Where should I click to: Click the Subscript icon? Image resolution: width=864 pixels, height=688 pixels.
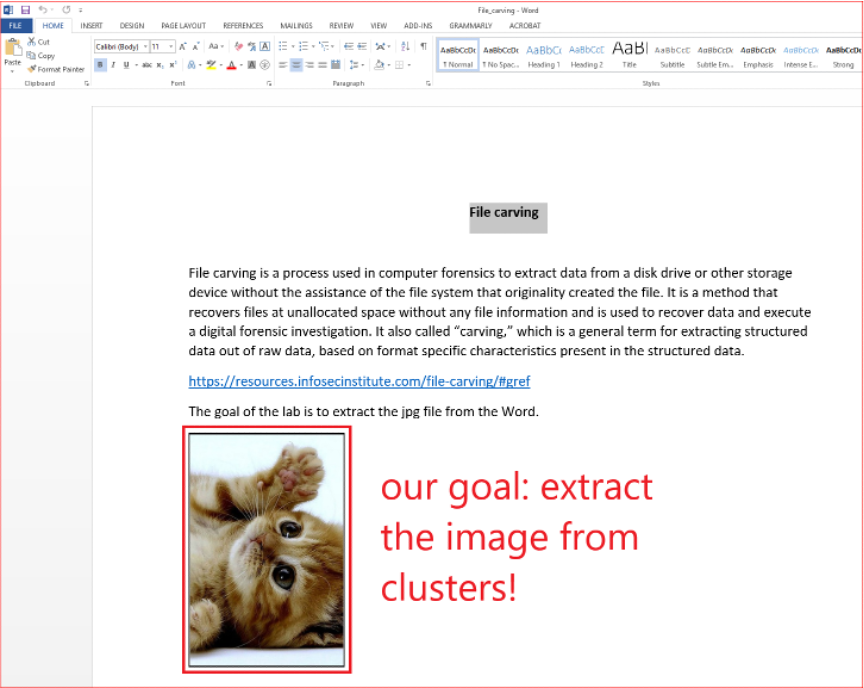pos(160,65)
